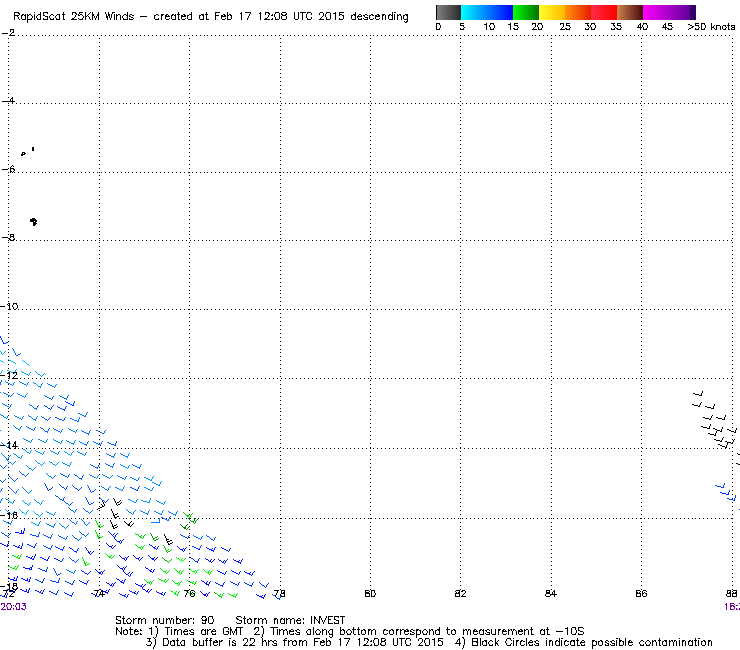This screenshot has height=650, width=740.
Task: Click the longitude label 80
Action: tap(370, 593)
